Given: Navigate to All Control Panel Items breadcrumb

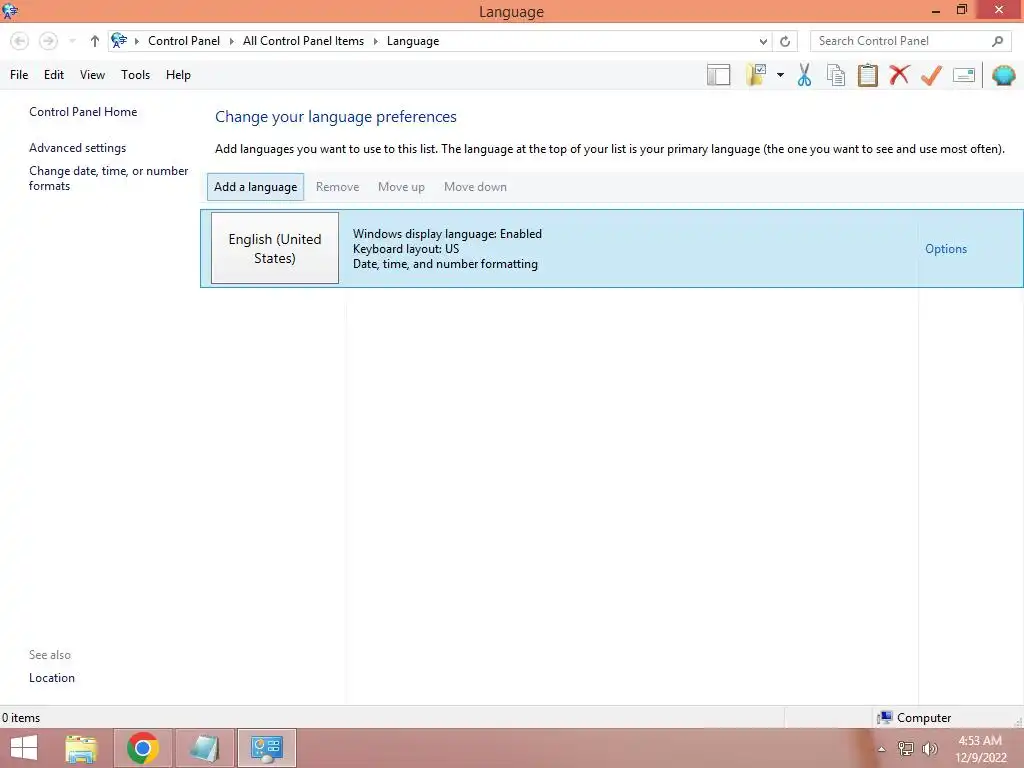Looking at the screenshot, I should tap(304, 40).
